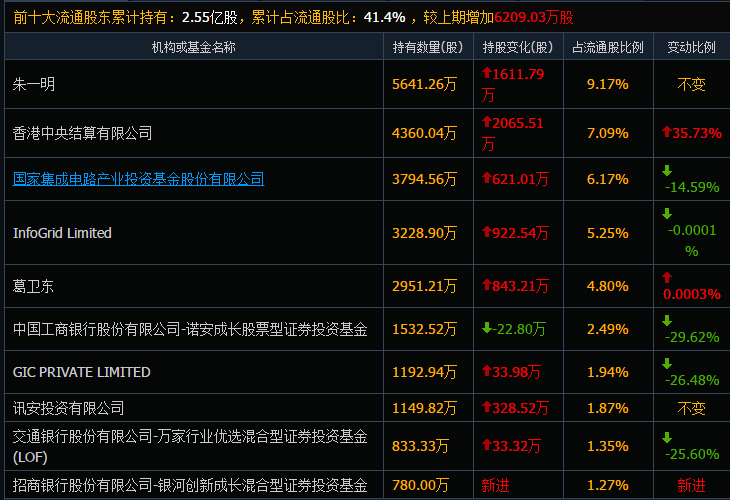
Task: Select the 新进 entry in 持股变化 column
Action: click(495, 485)
